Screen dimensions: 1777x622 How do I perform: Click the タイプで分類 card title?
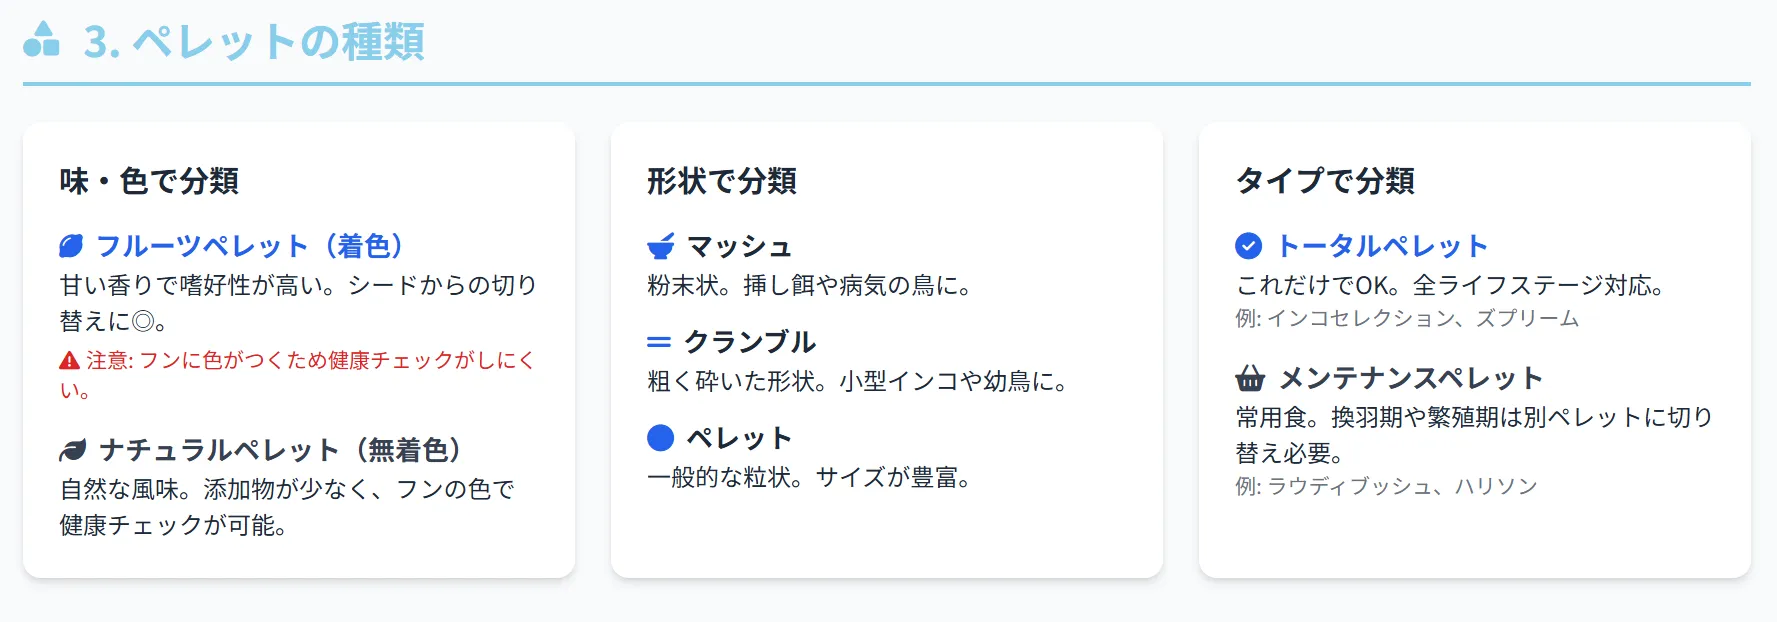tap(1325, 181)
